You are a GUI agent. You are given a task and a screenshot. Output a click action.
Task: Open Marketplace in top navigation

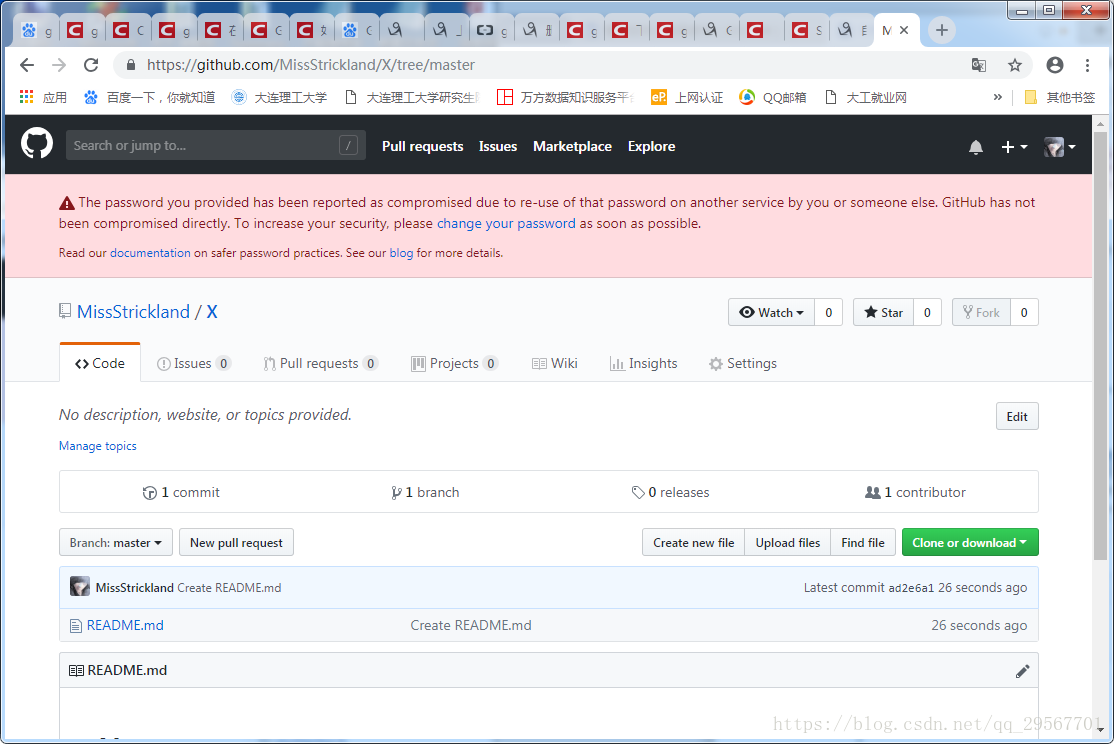tap(572, 146)
